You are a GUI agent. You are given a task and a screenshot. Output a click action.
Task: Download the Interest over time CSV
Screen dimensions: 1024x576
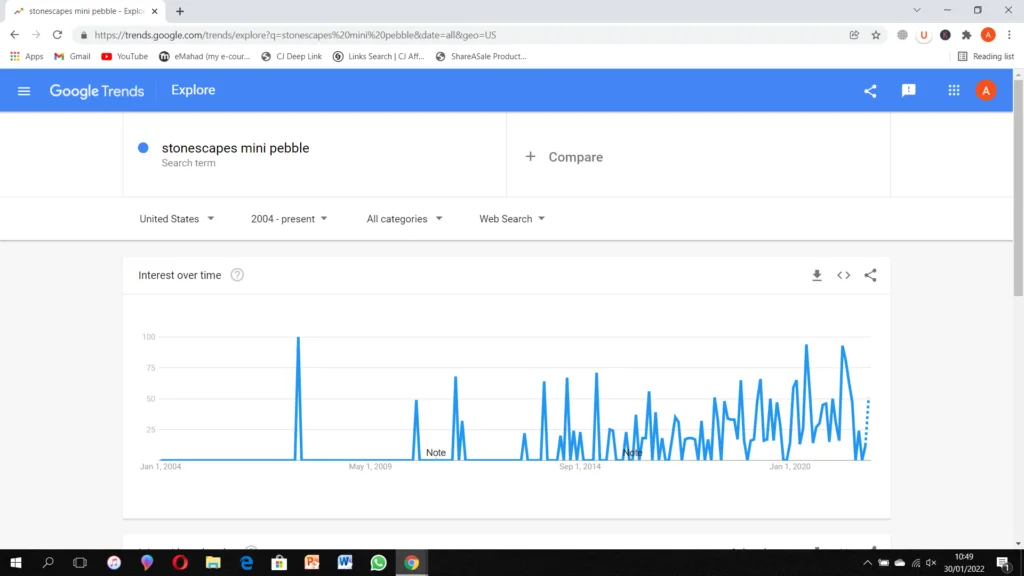click(816, 276)
